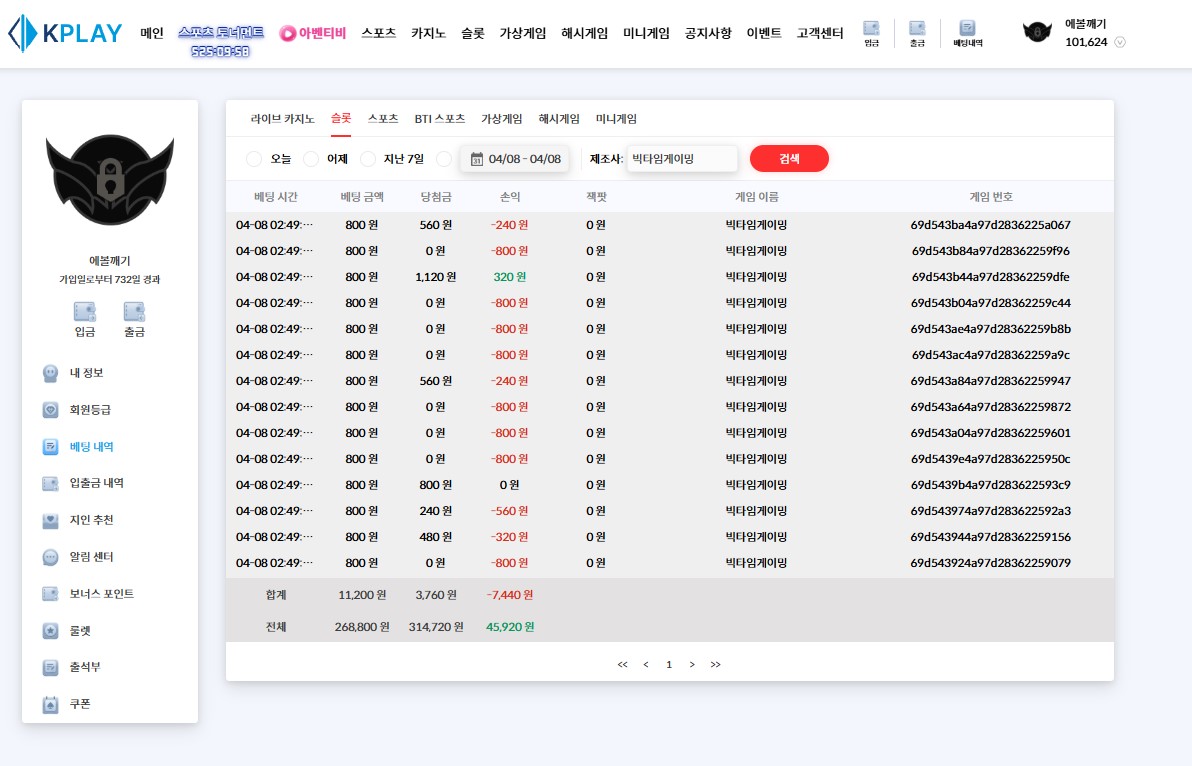Open 아벤티비 link in top navigation

pos(313,33)
